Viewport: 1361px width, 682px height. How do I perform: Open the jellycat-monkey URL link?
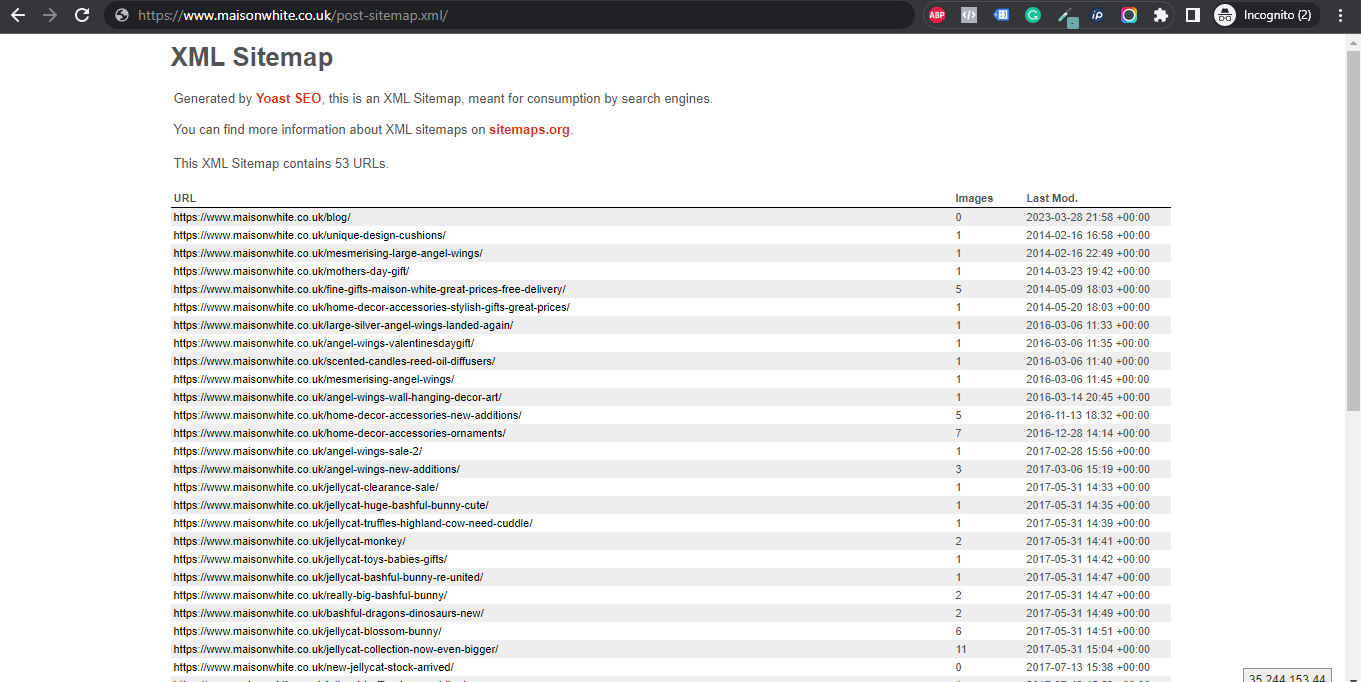click(289, 541)
